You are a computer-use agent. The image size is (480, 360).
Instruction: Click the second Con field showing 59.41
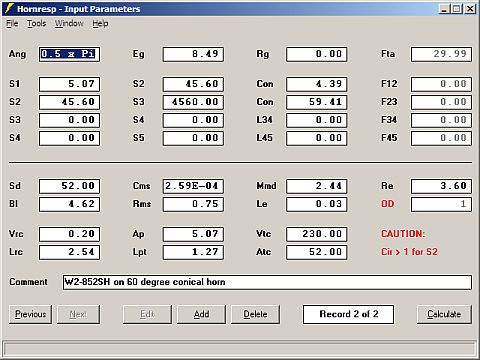pyautogui.click(x=317, y=102)
